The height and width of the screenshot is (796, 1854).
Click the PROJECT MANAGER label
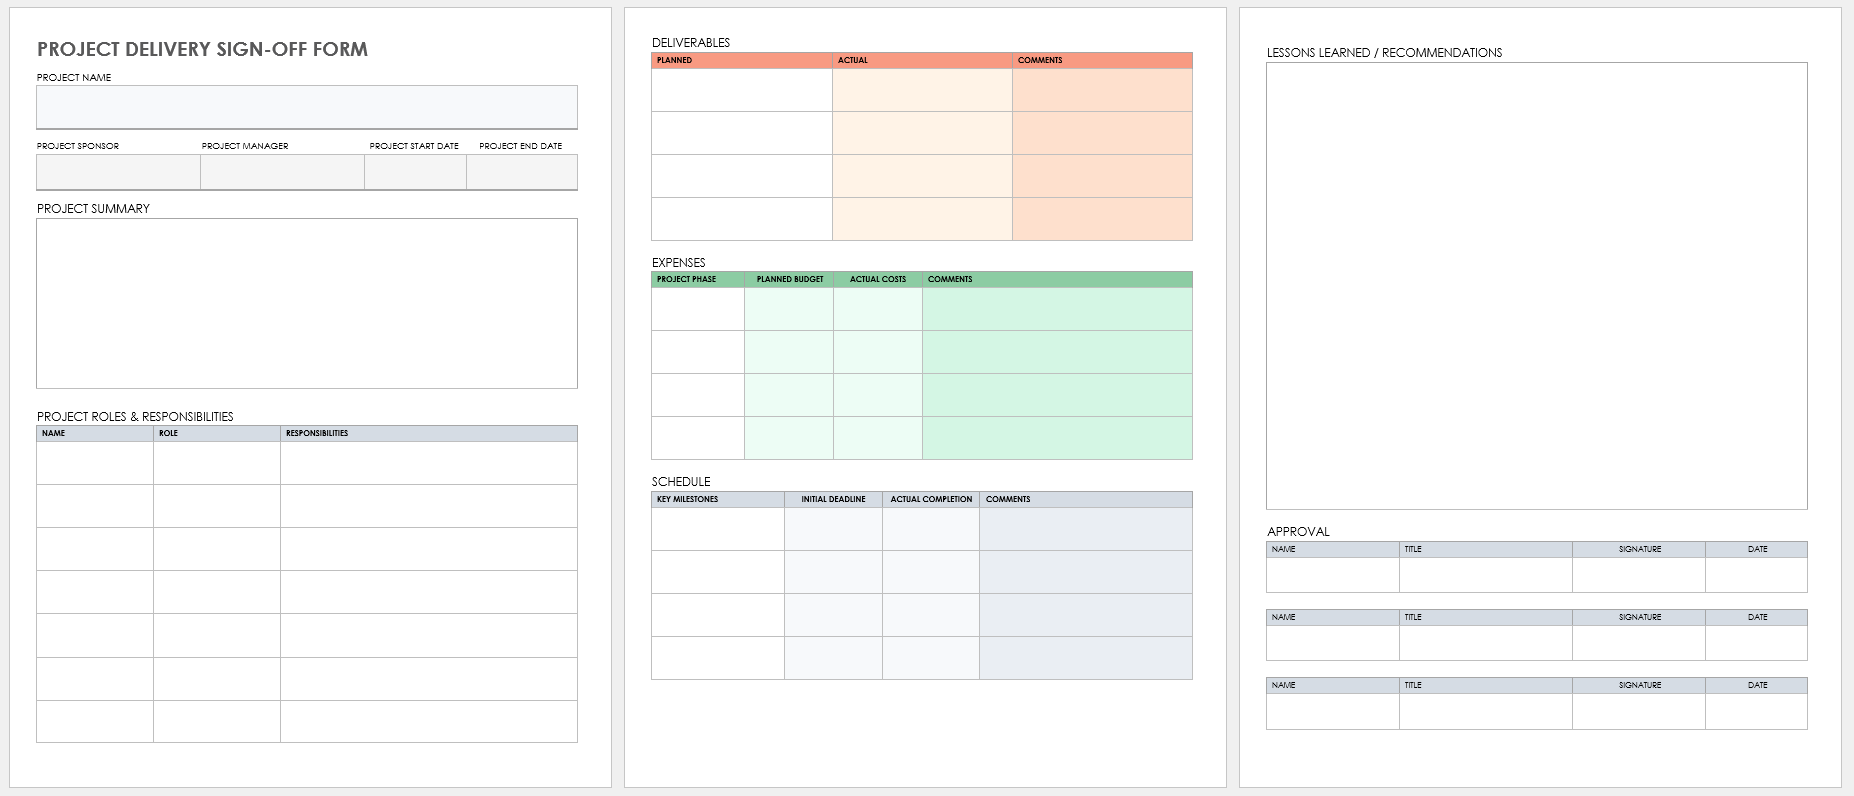(x=245, y=146)
